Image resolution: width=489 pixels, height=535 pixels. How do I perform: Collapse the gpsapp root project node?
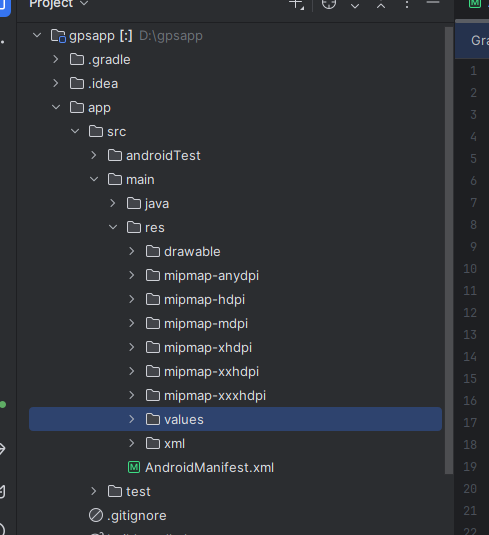click(x=37, y=35)
